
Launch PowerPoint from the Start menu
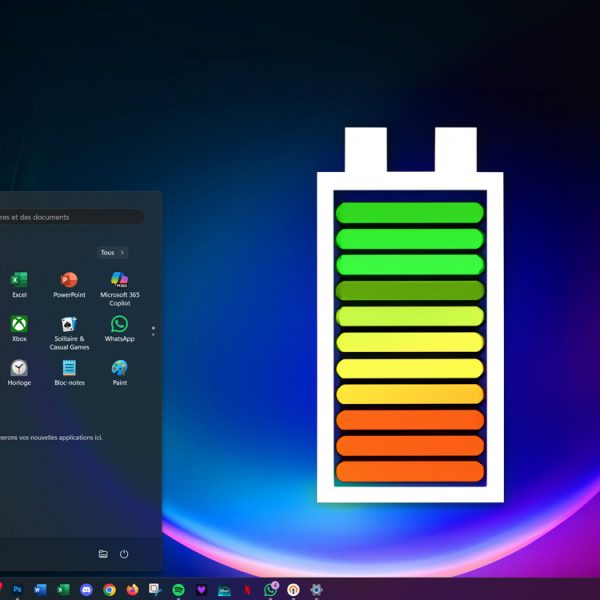pos(69,285)
